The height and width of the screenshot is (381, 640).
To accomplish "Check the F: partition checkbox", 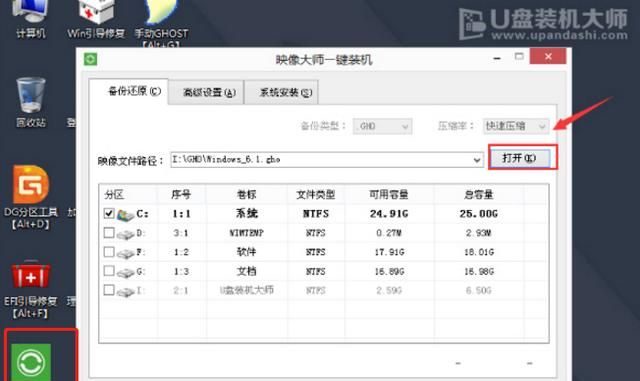I will 109,252.
